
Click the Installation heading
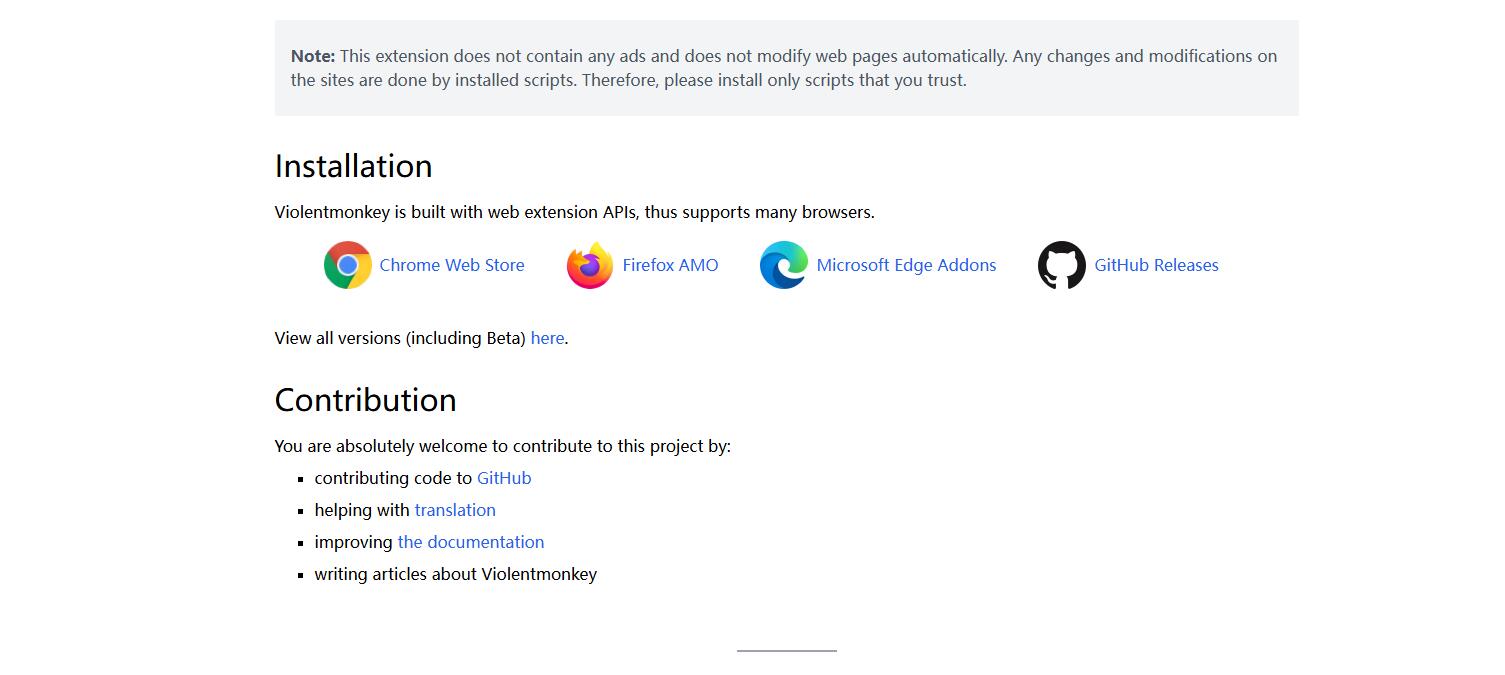353,166
